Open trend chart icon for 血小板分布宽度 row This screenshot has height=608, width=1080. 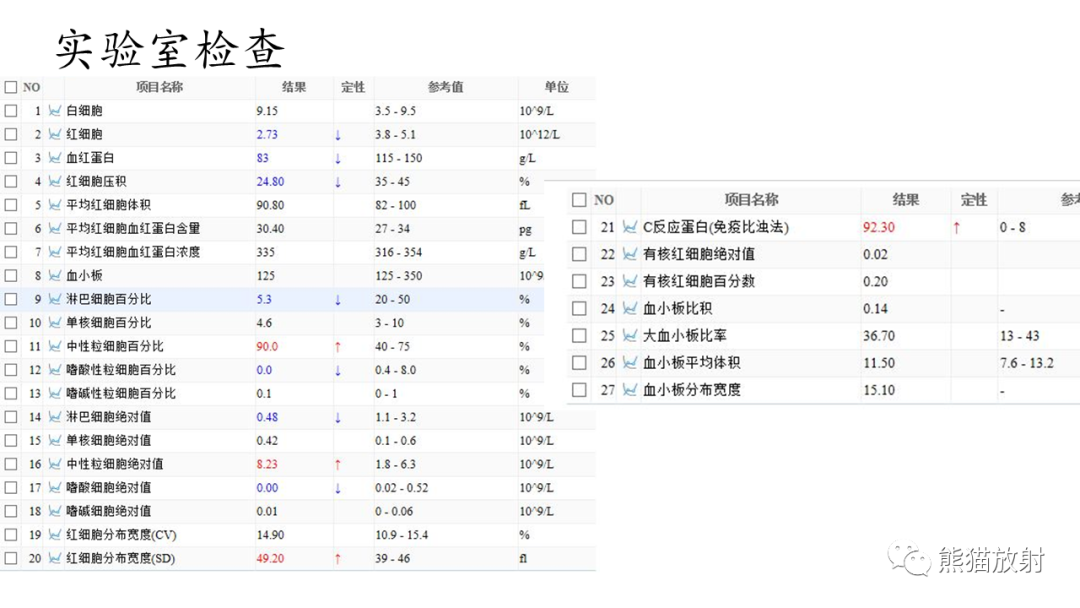click(630, 390)
